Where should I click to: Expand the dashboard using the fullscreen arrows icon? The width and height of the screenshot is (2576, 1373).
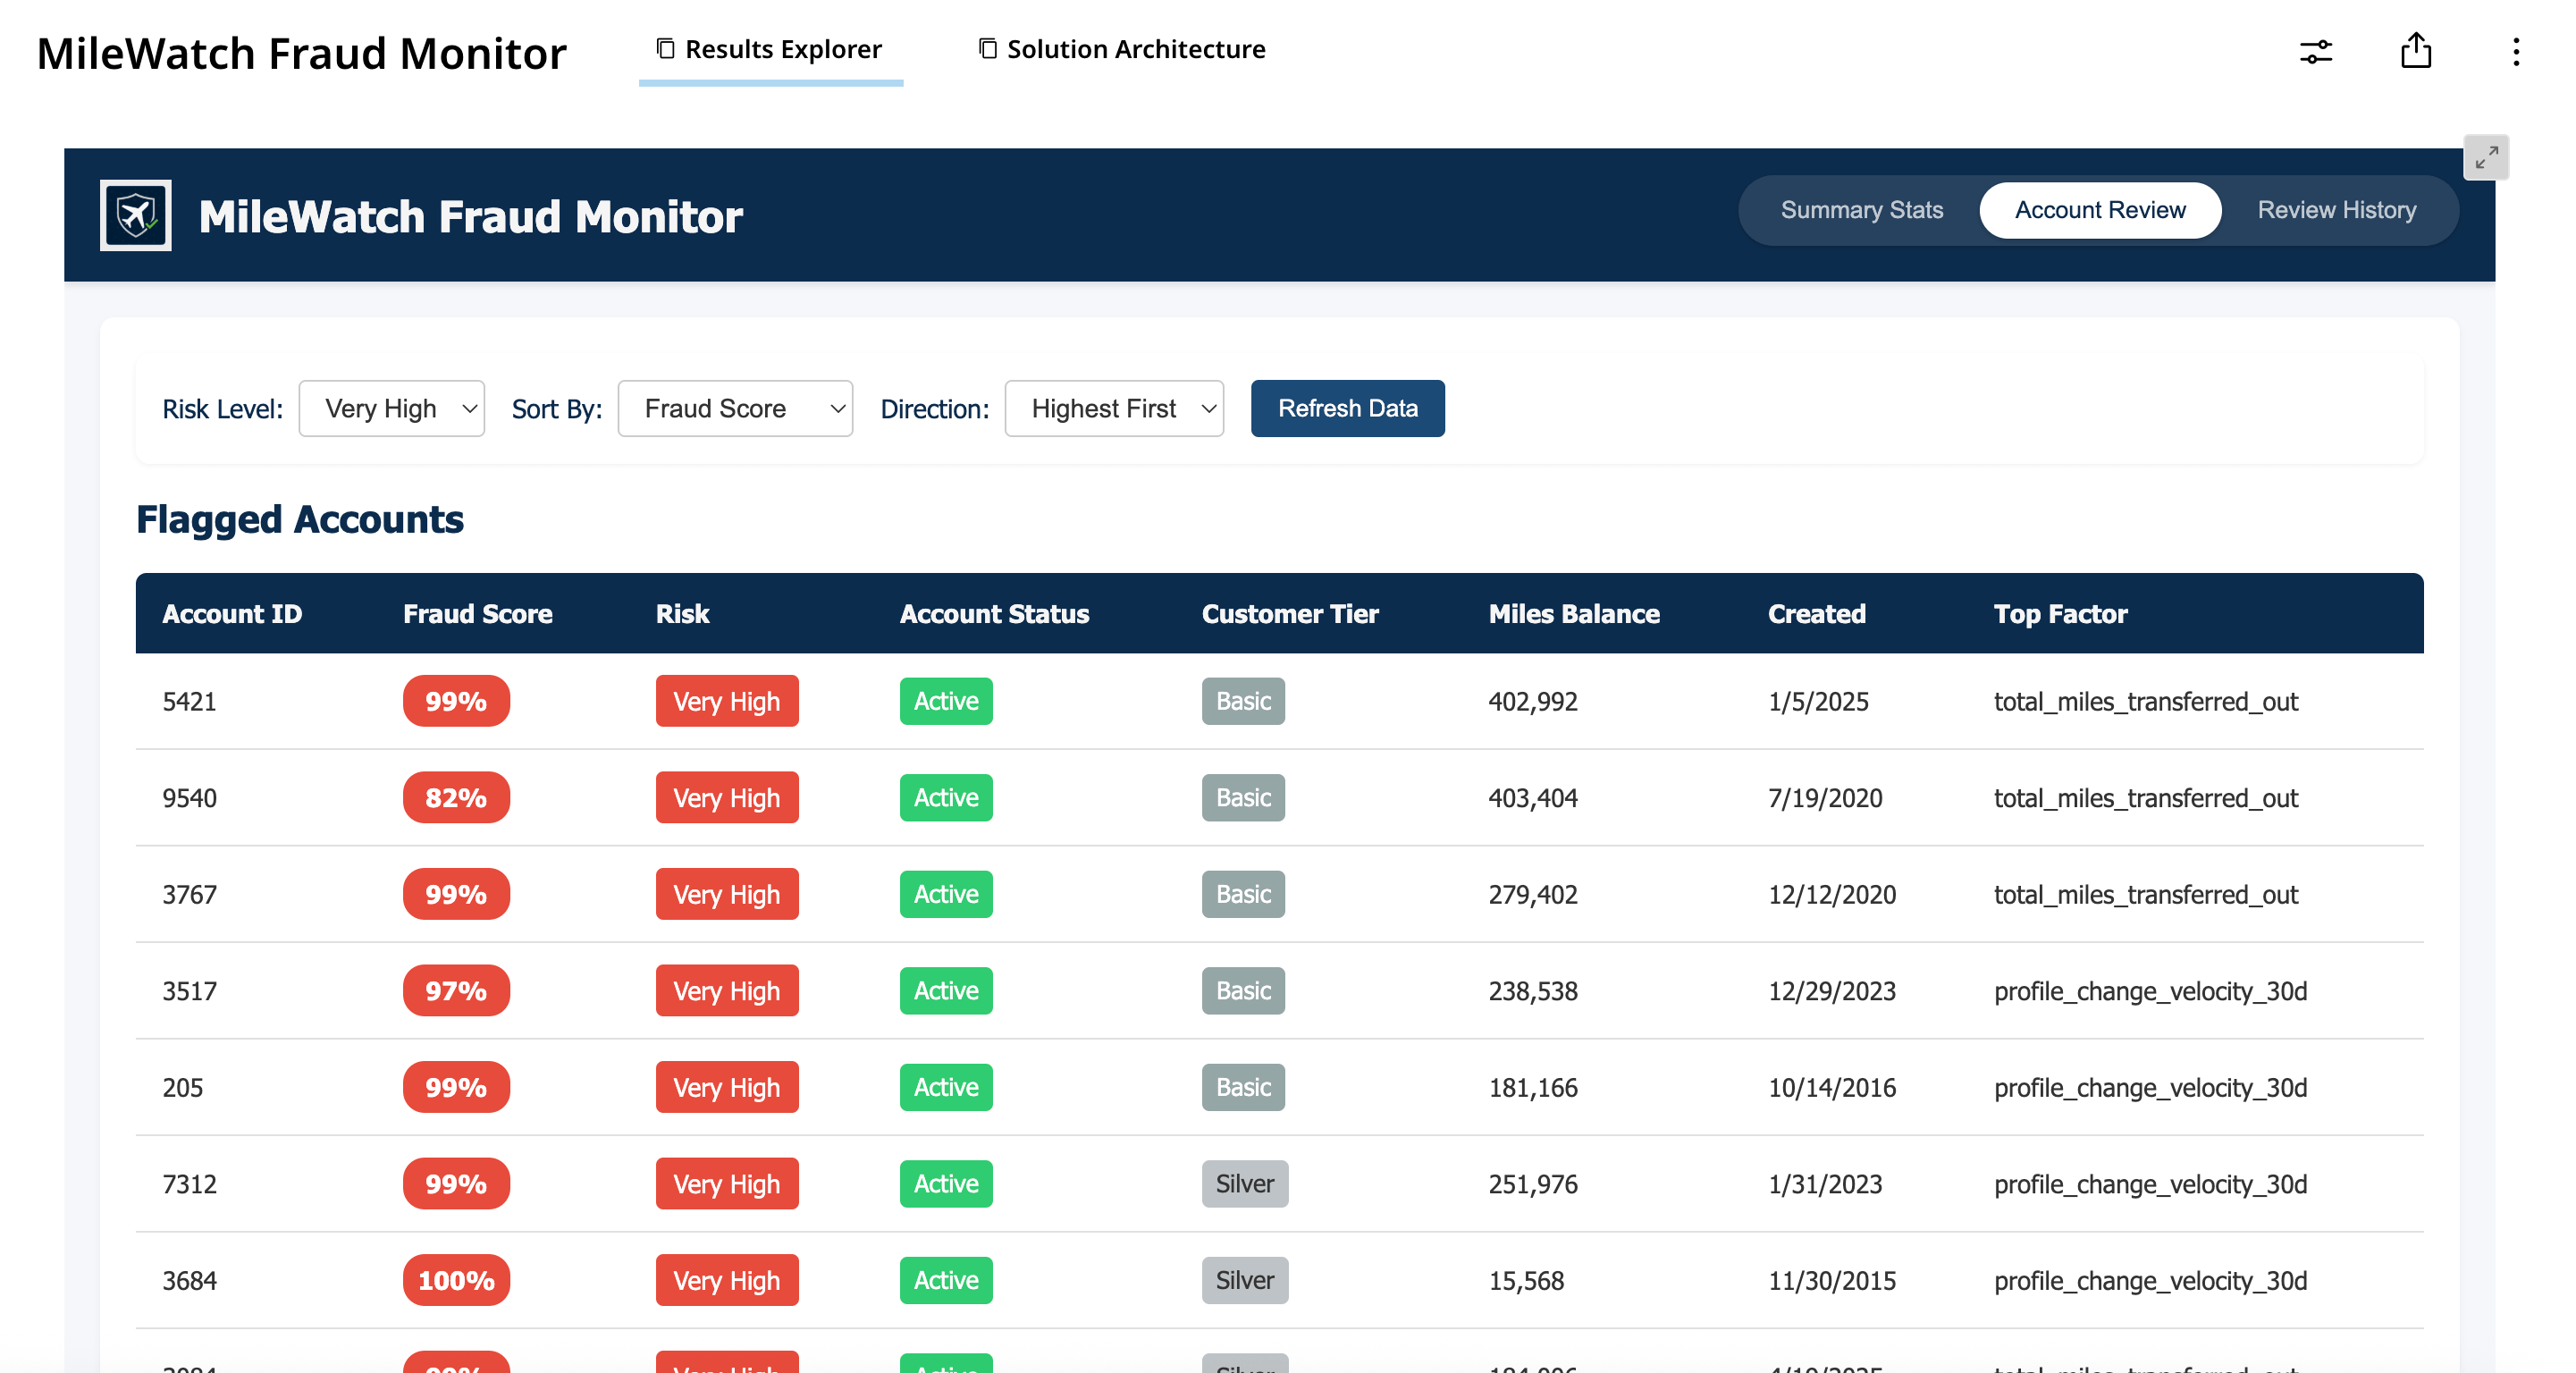[x=2487, y=157]
